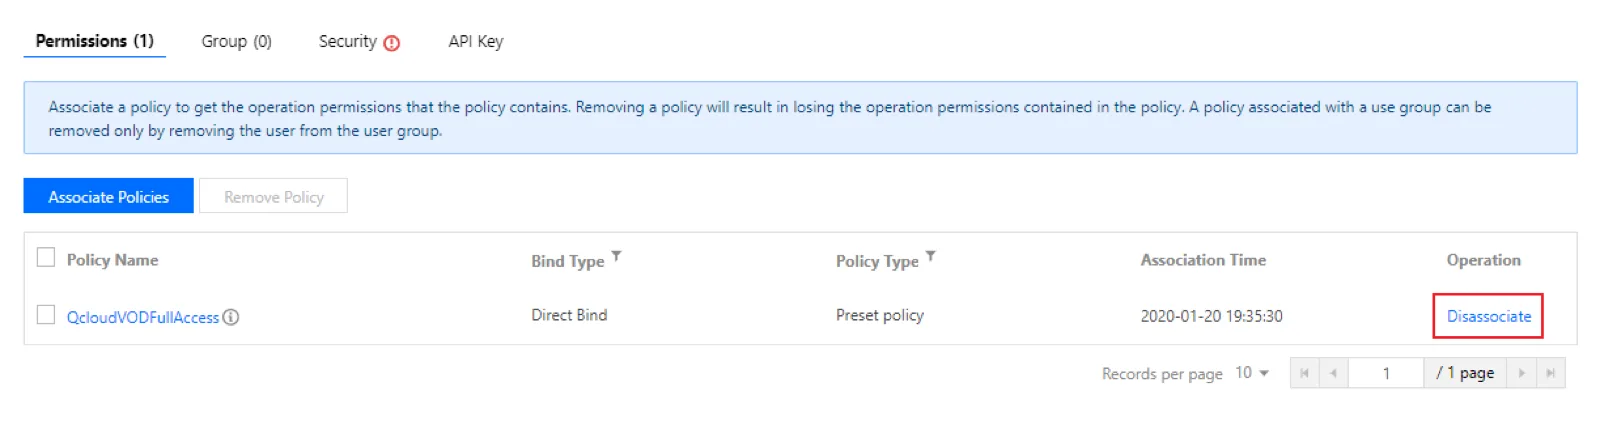Screen dimensions: 1600x442
Task: Go to last page arrow icon
Action: pos(1551,373)
